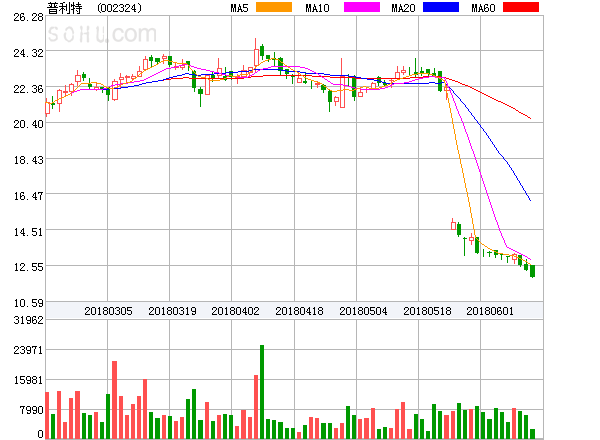Click the end of the blue MA20 line

(x=530, y=200)
